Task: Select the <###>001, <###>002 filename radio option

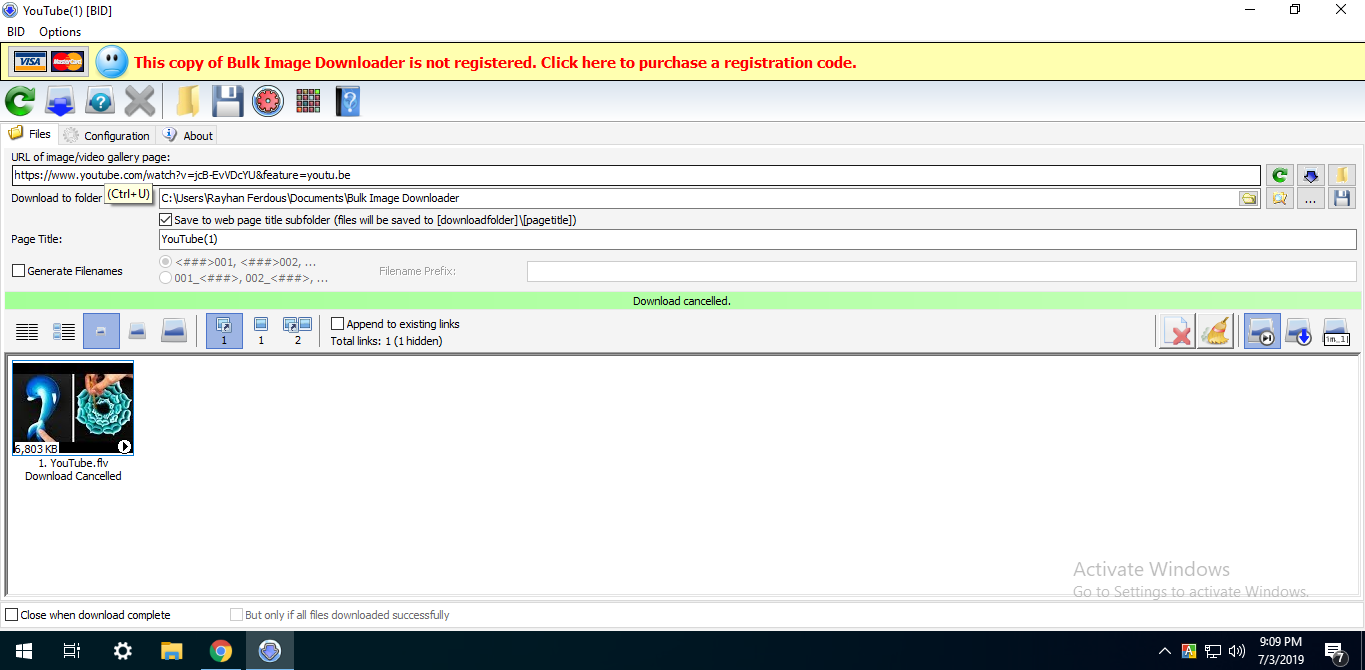Action: pyautogui.click(x=166, y=261)
